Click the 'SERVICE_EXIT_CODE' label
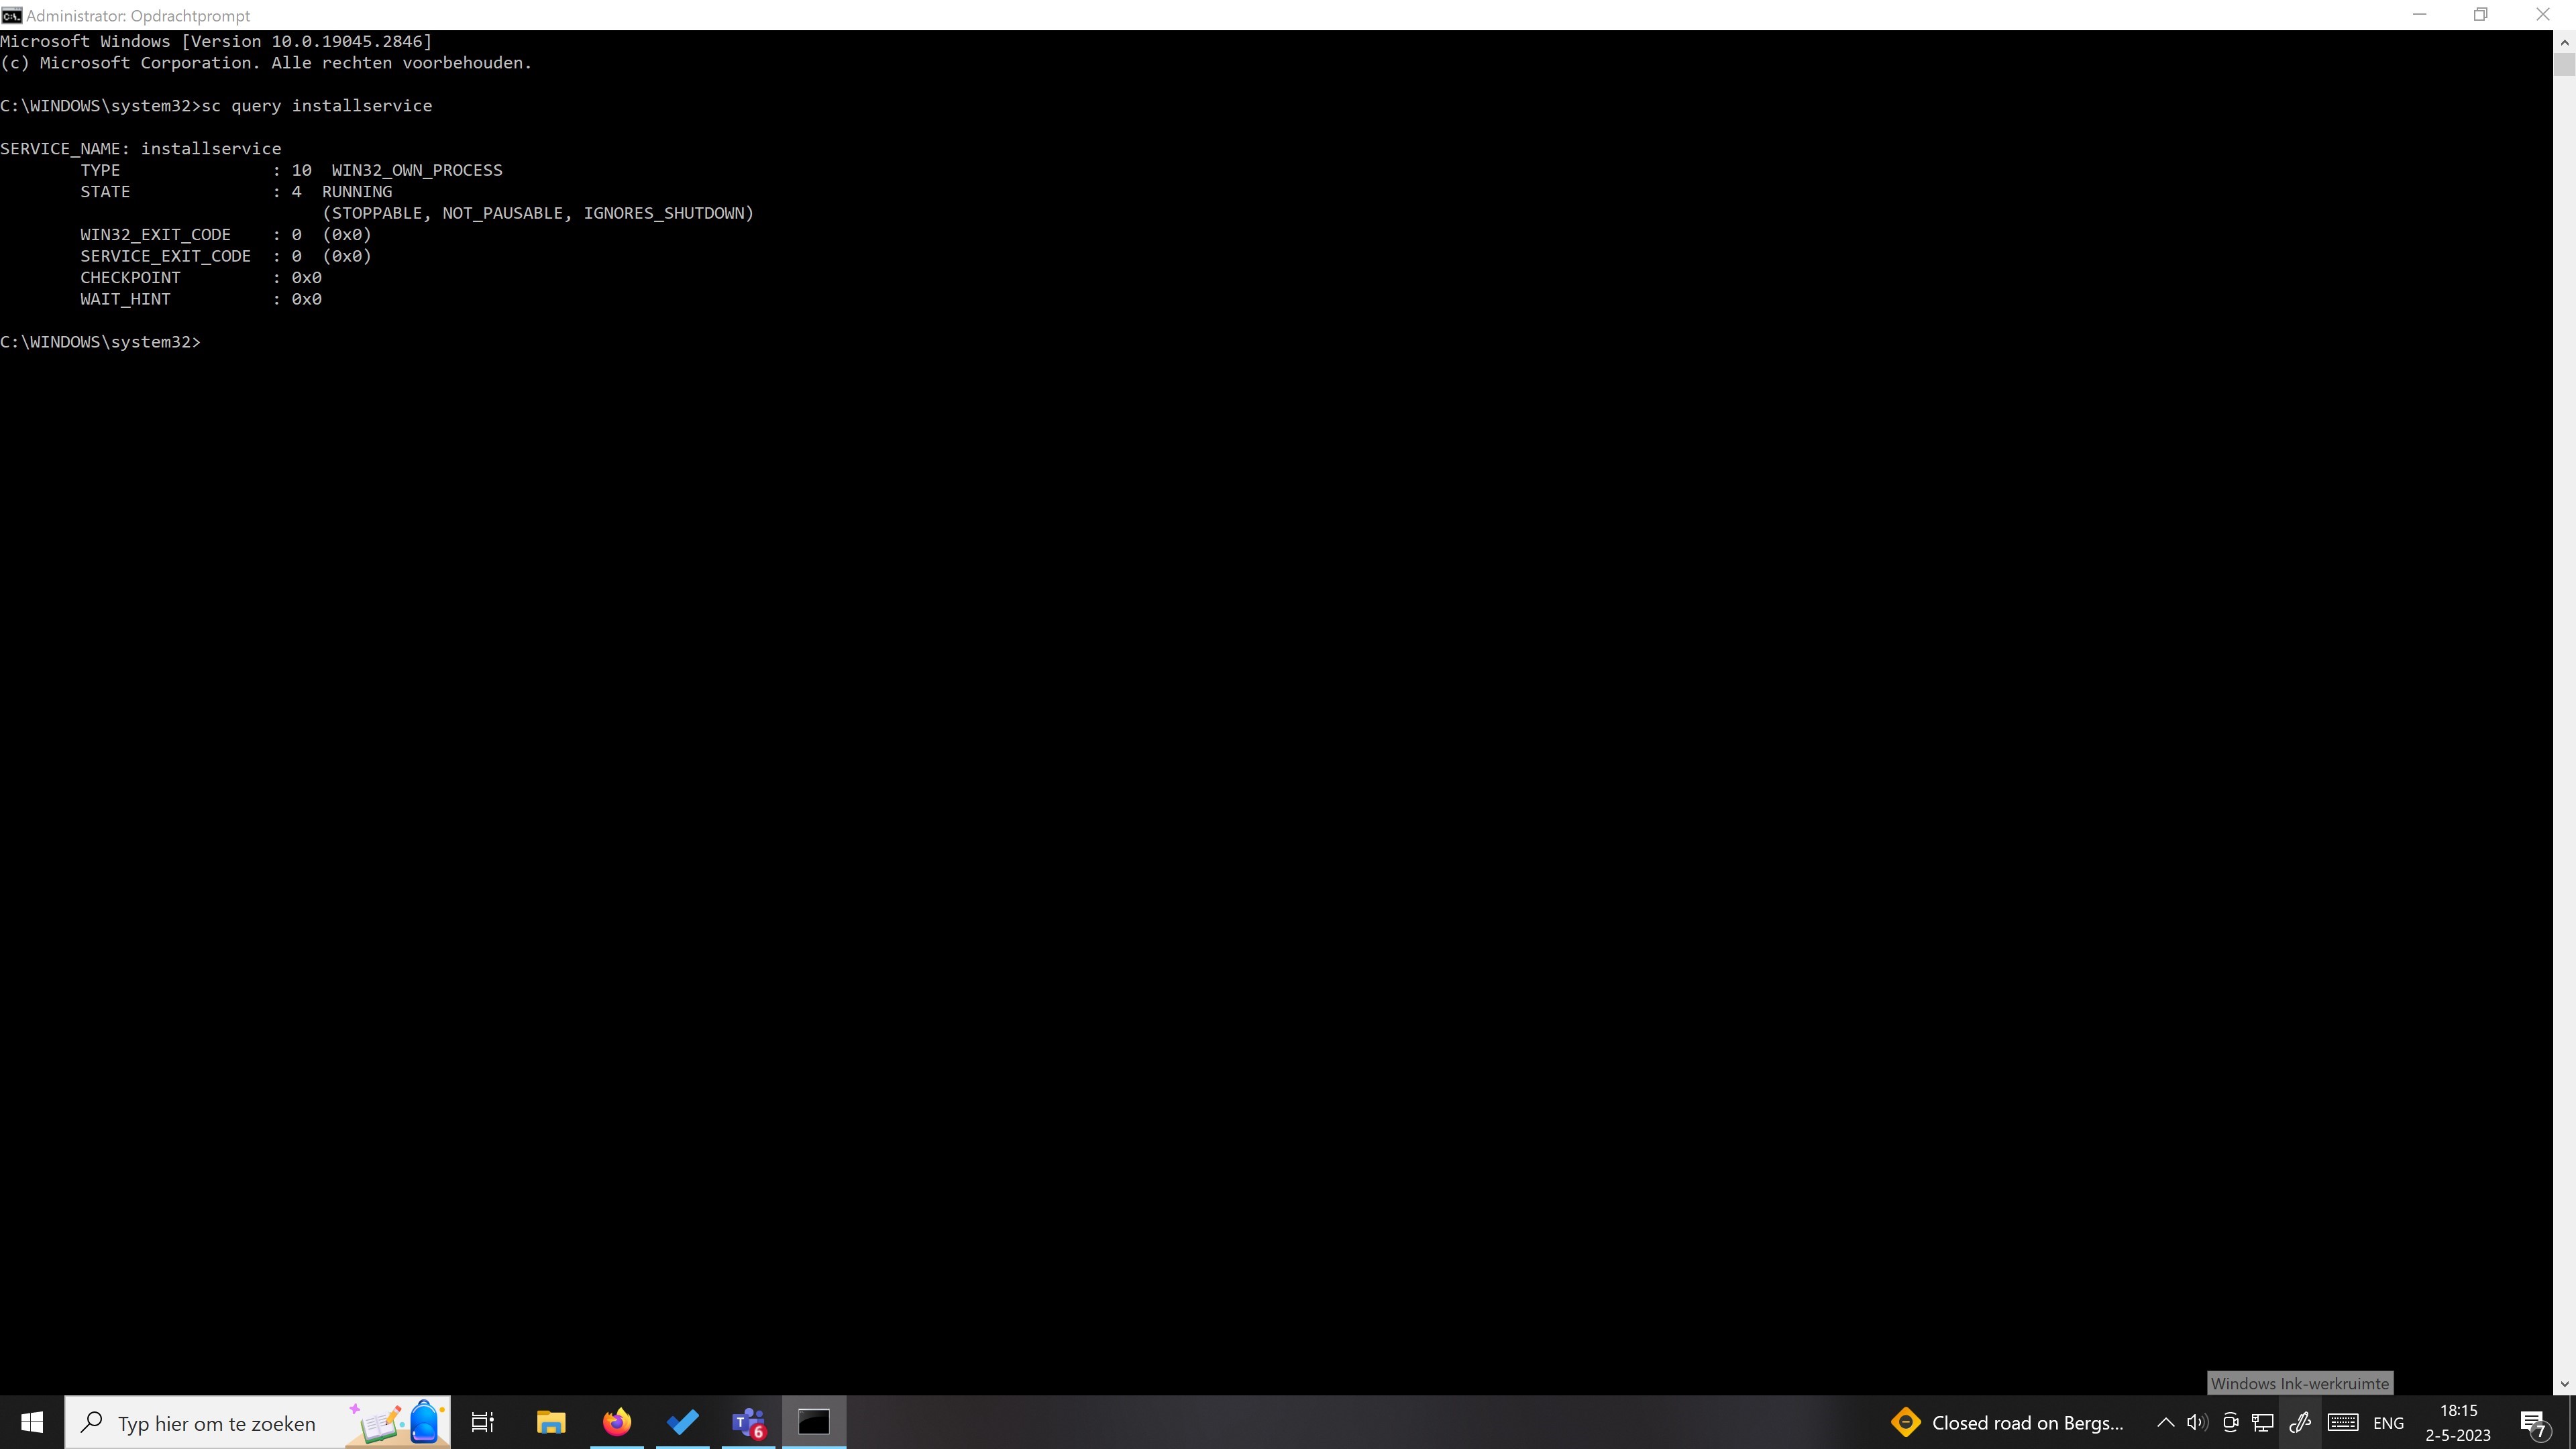The width and height of the screenshot is (2576, 1449). coord(166,256)
